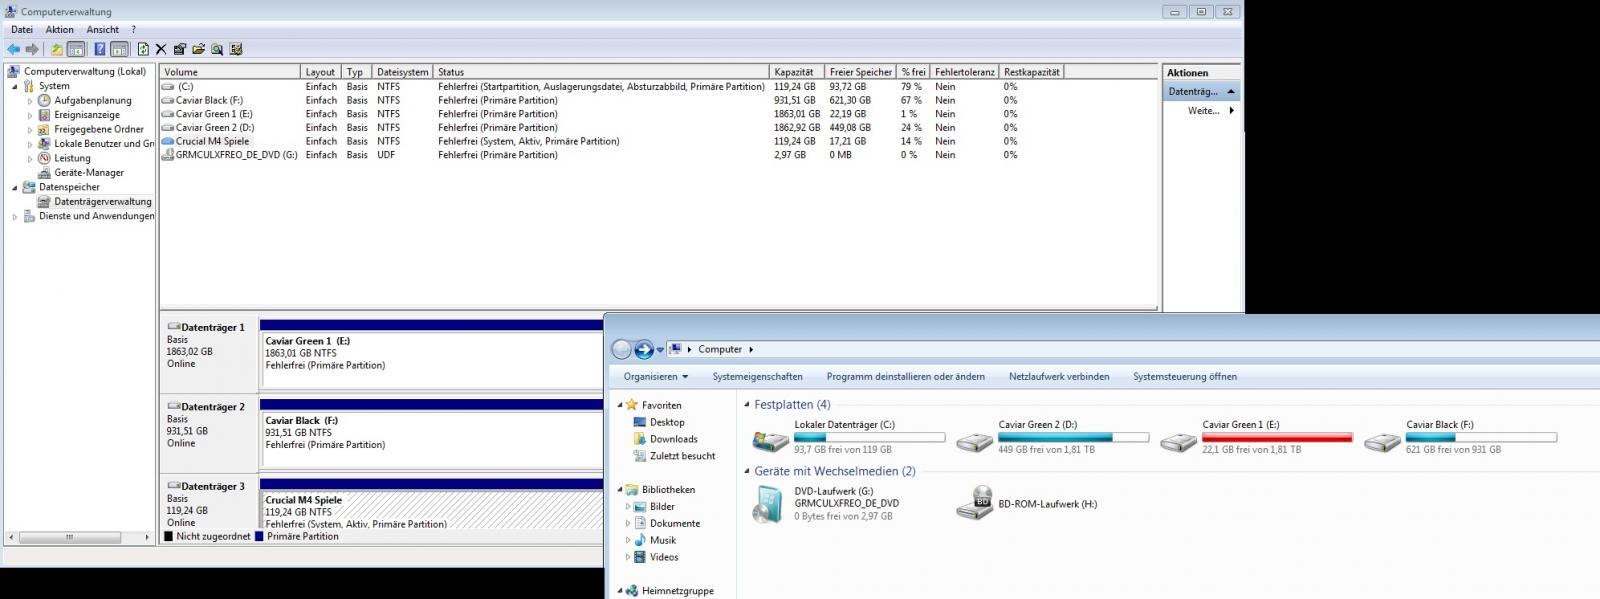Open the Aktion menu
This screenshot has height=599, width=1600.
pos(60,30)
